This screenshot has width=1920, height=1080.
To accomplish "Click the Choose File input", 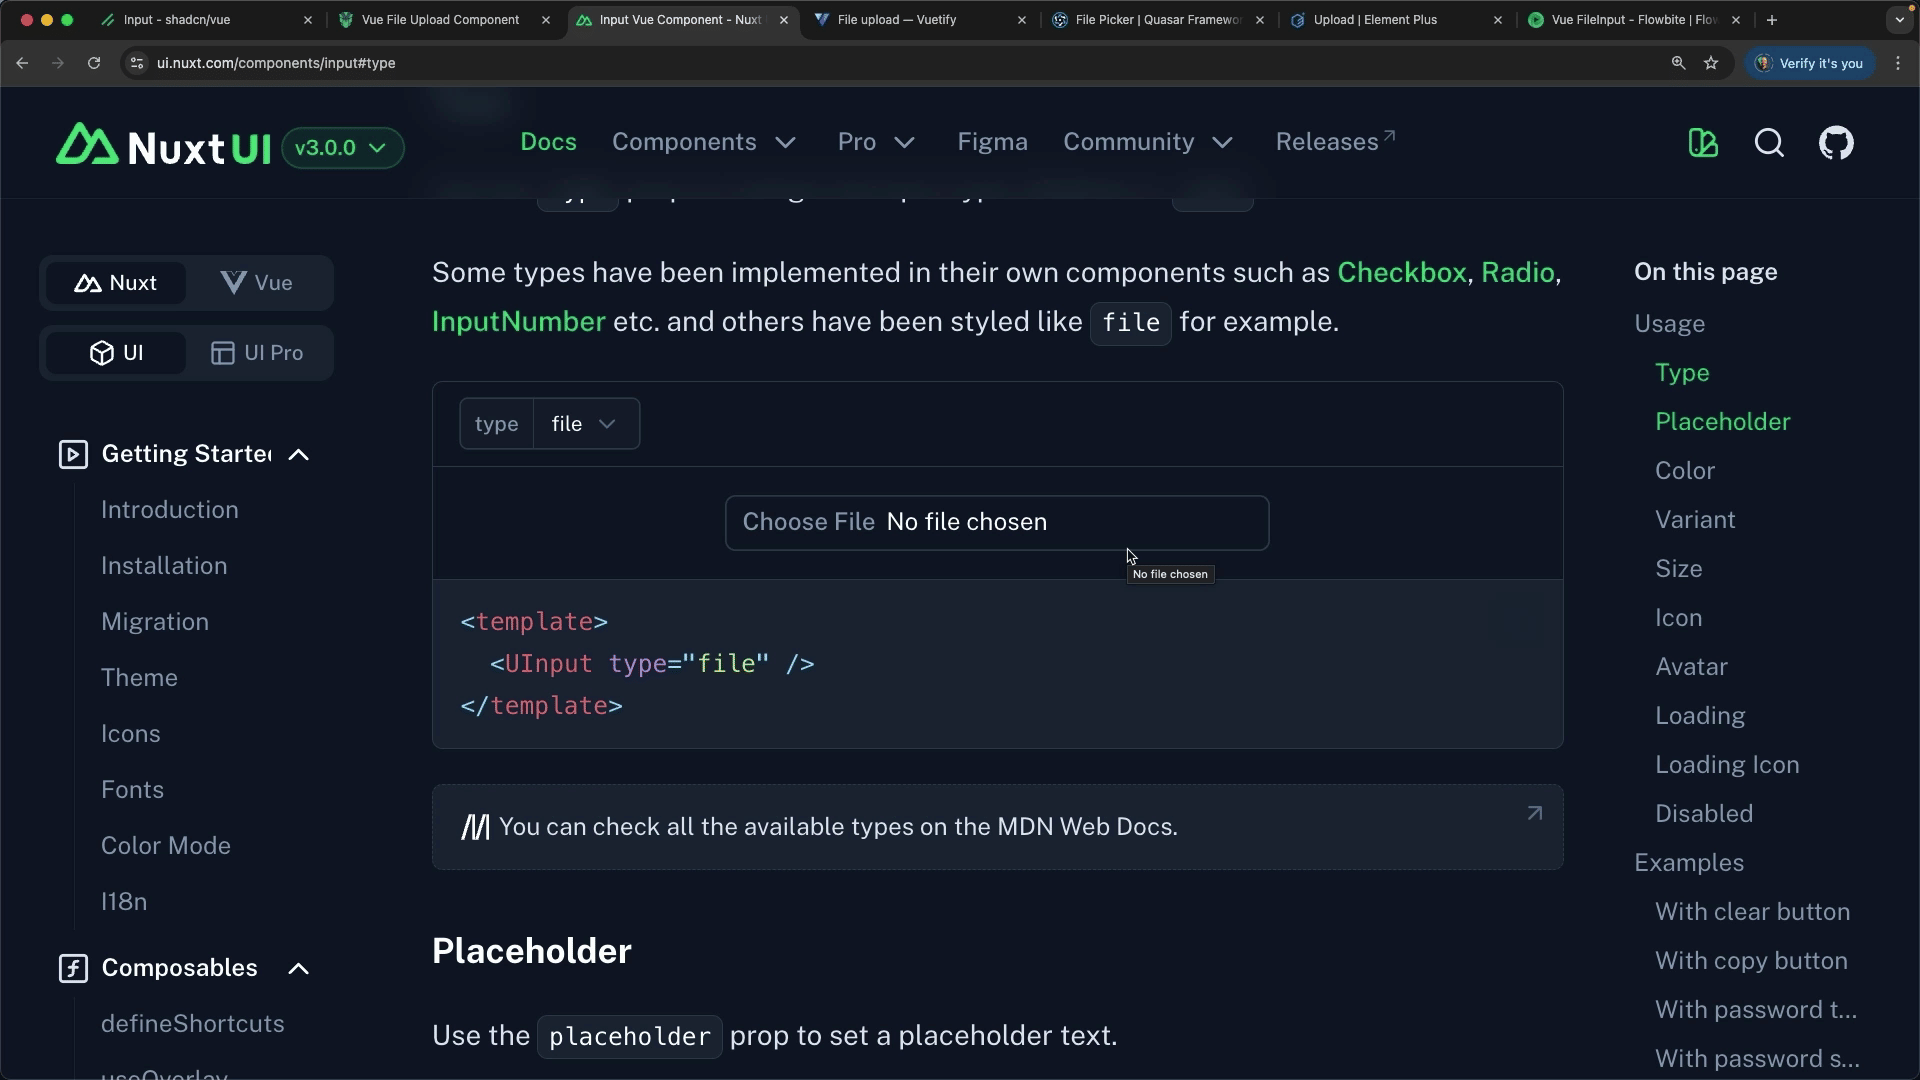I will coord(997,523).
